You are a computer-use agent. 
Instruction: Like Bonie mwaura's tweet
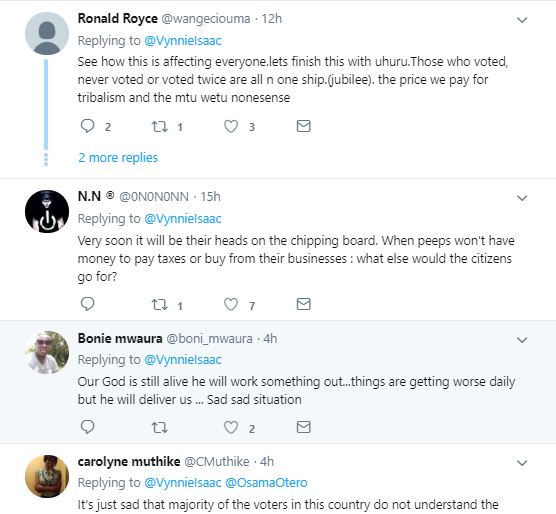[x=231, y=428]
